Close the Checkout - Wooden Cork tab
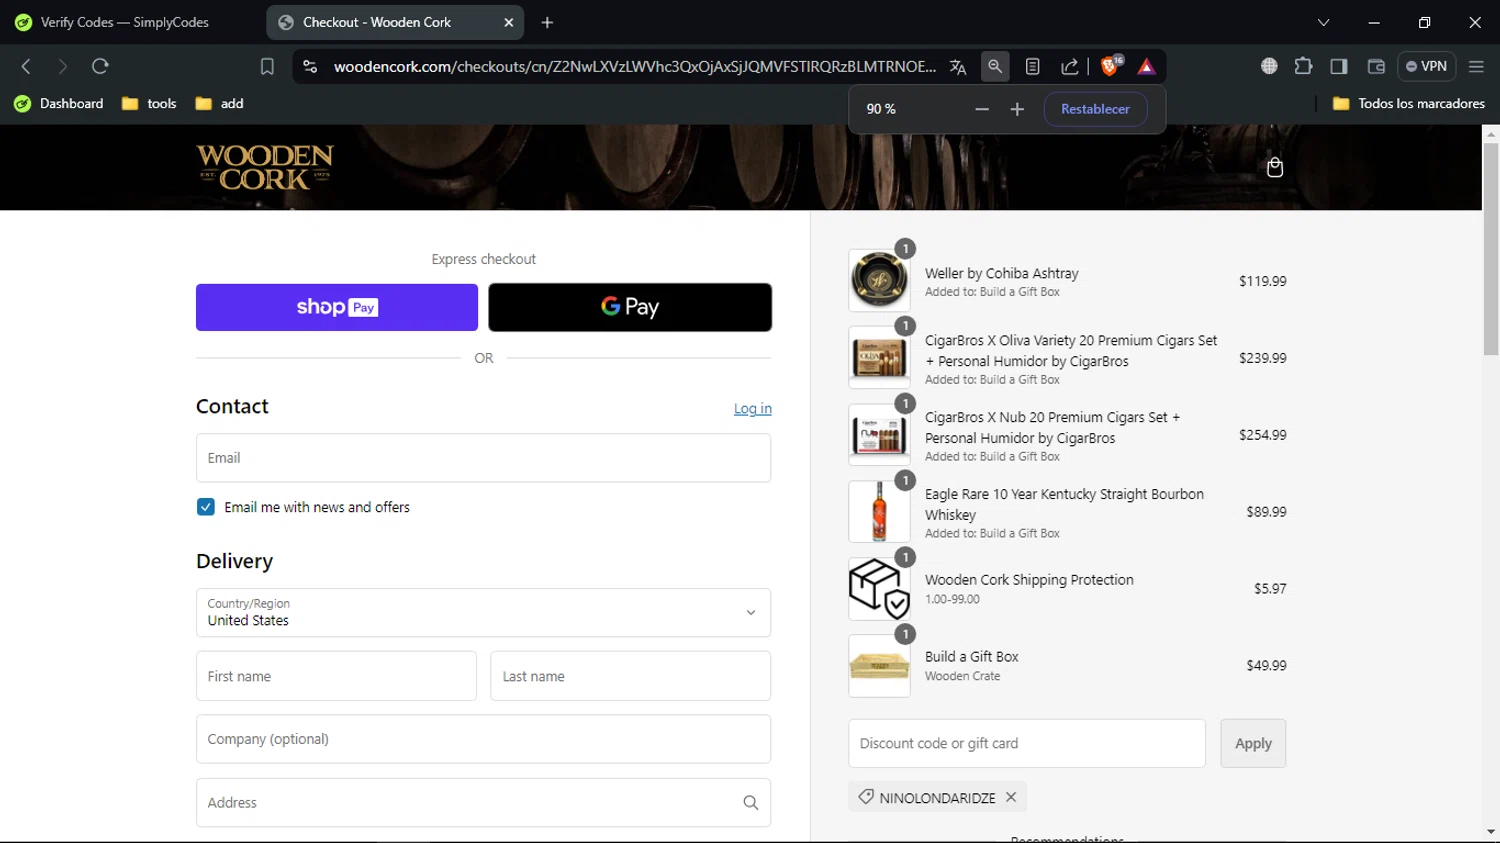 click(508, 22)
